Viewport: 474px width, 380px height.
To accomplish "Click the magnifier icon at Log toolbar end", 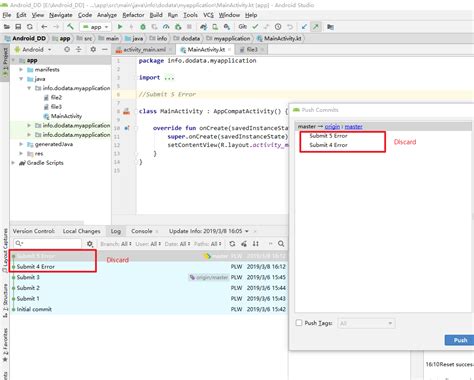I will 281,244.
